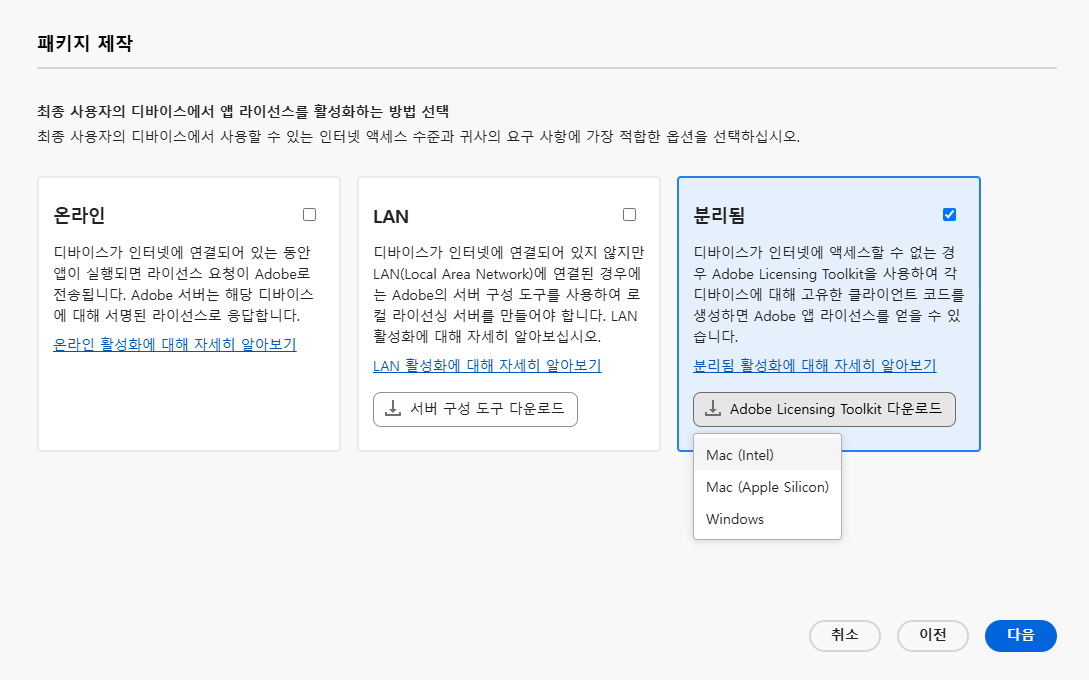Choose Windows from download menu
The height and width of the screenshot is (680, 1089).
767,519
